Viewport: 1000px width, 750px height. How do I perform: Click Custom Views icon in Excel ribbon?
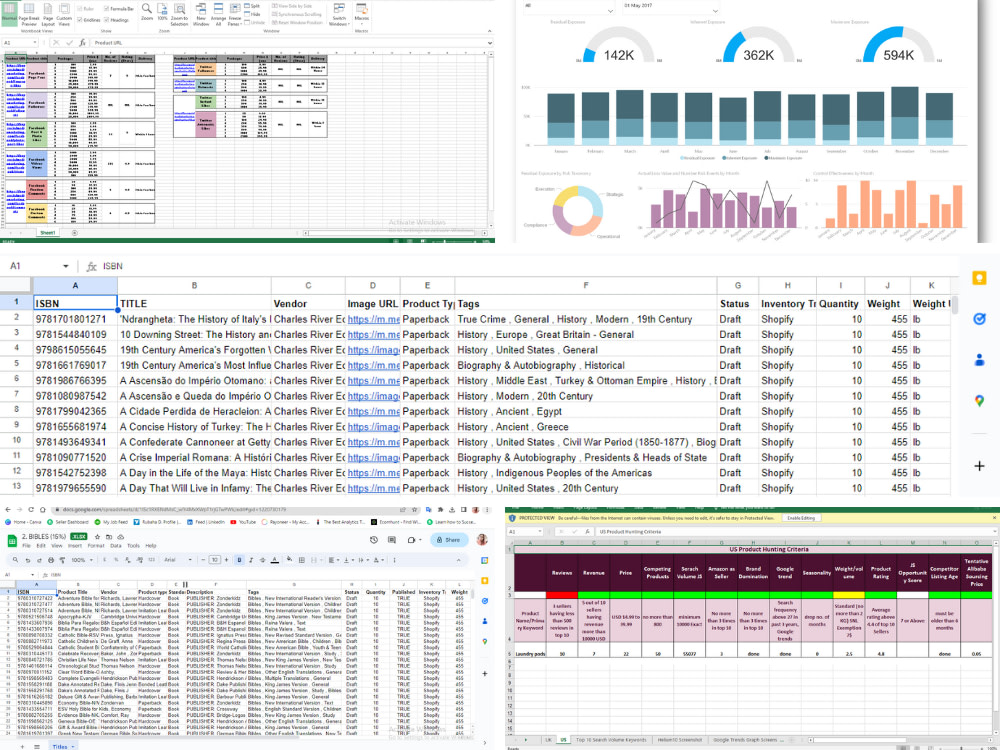(x=64, y=14)
